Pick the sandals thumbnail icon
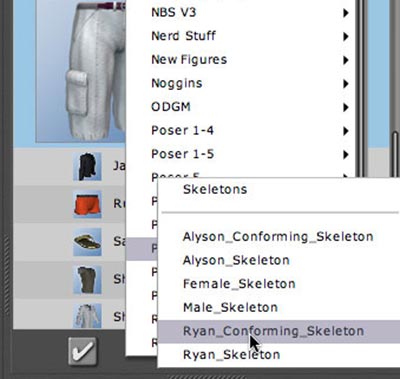Image resolution: width=400 pixels, height=379 pixels. click(87, 242)
